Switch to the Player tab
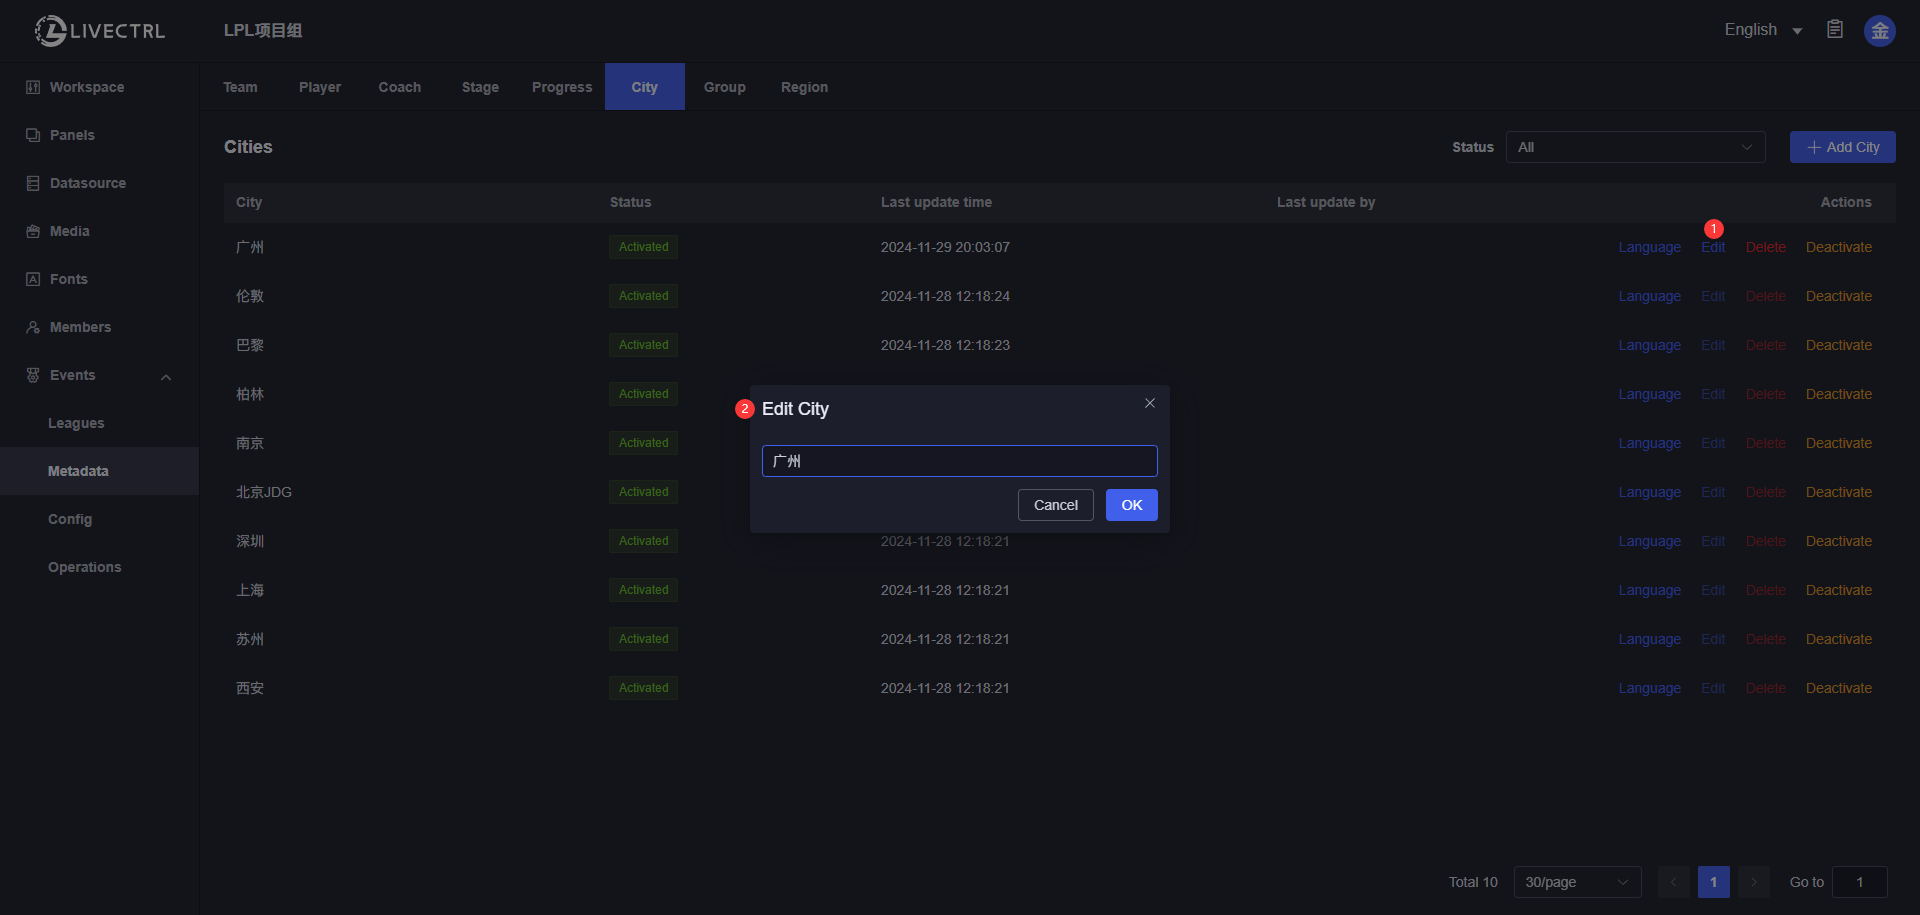 [319, 87]
